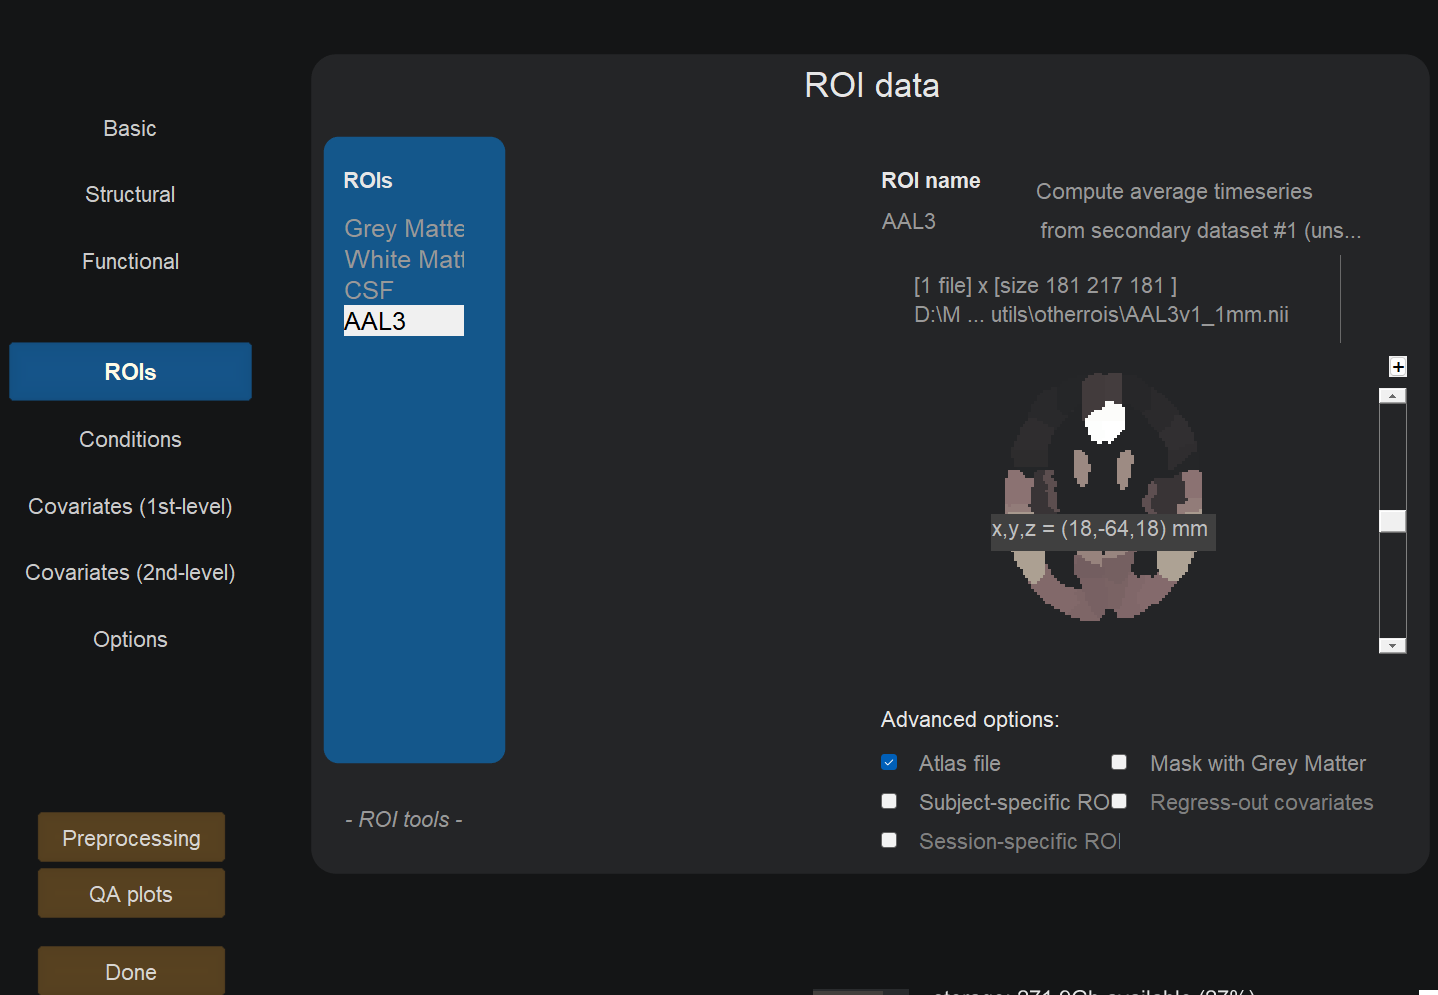Open the ROI tools menu
The image size is (1438, 995).
click(x=403, y=820)
